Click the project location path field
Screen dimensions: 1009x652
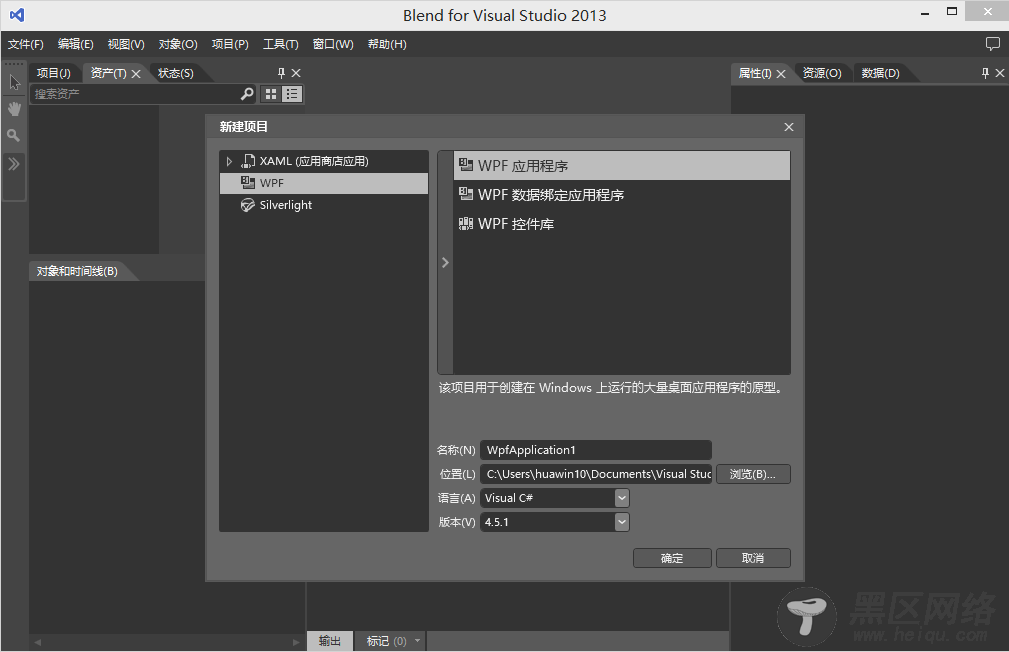click(596, 474)
